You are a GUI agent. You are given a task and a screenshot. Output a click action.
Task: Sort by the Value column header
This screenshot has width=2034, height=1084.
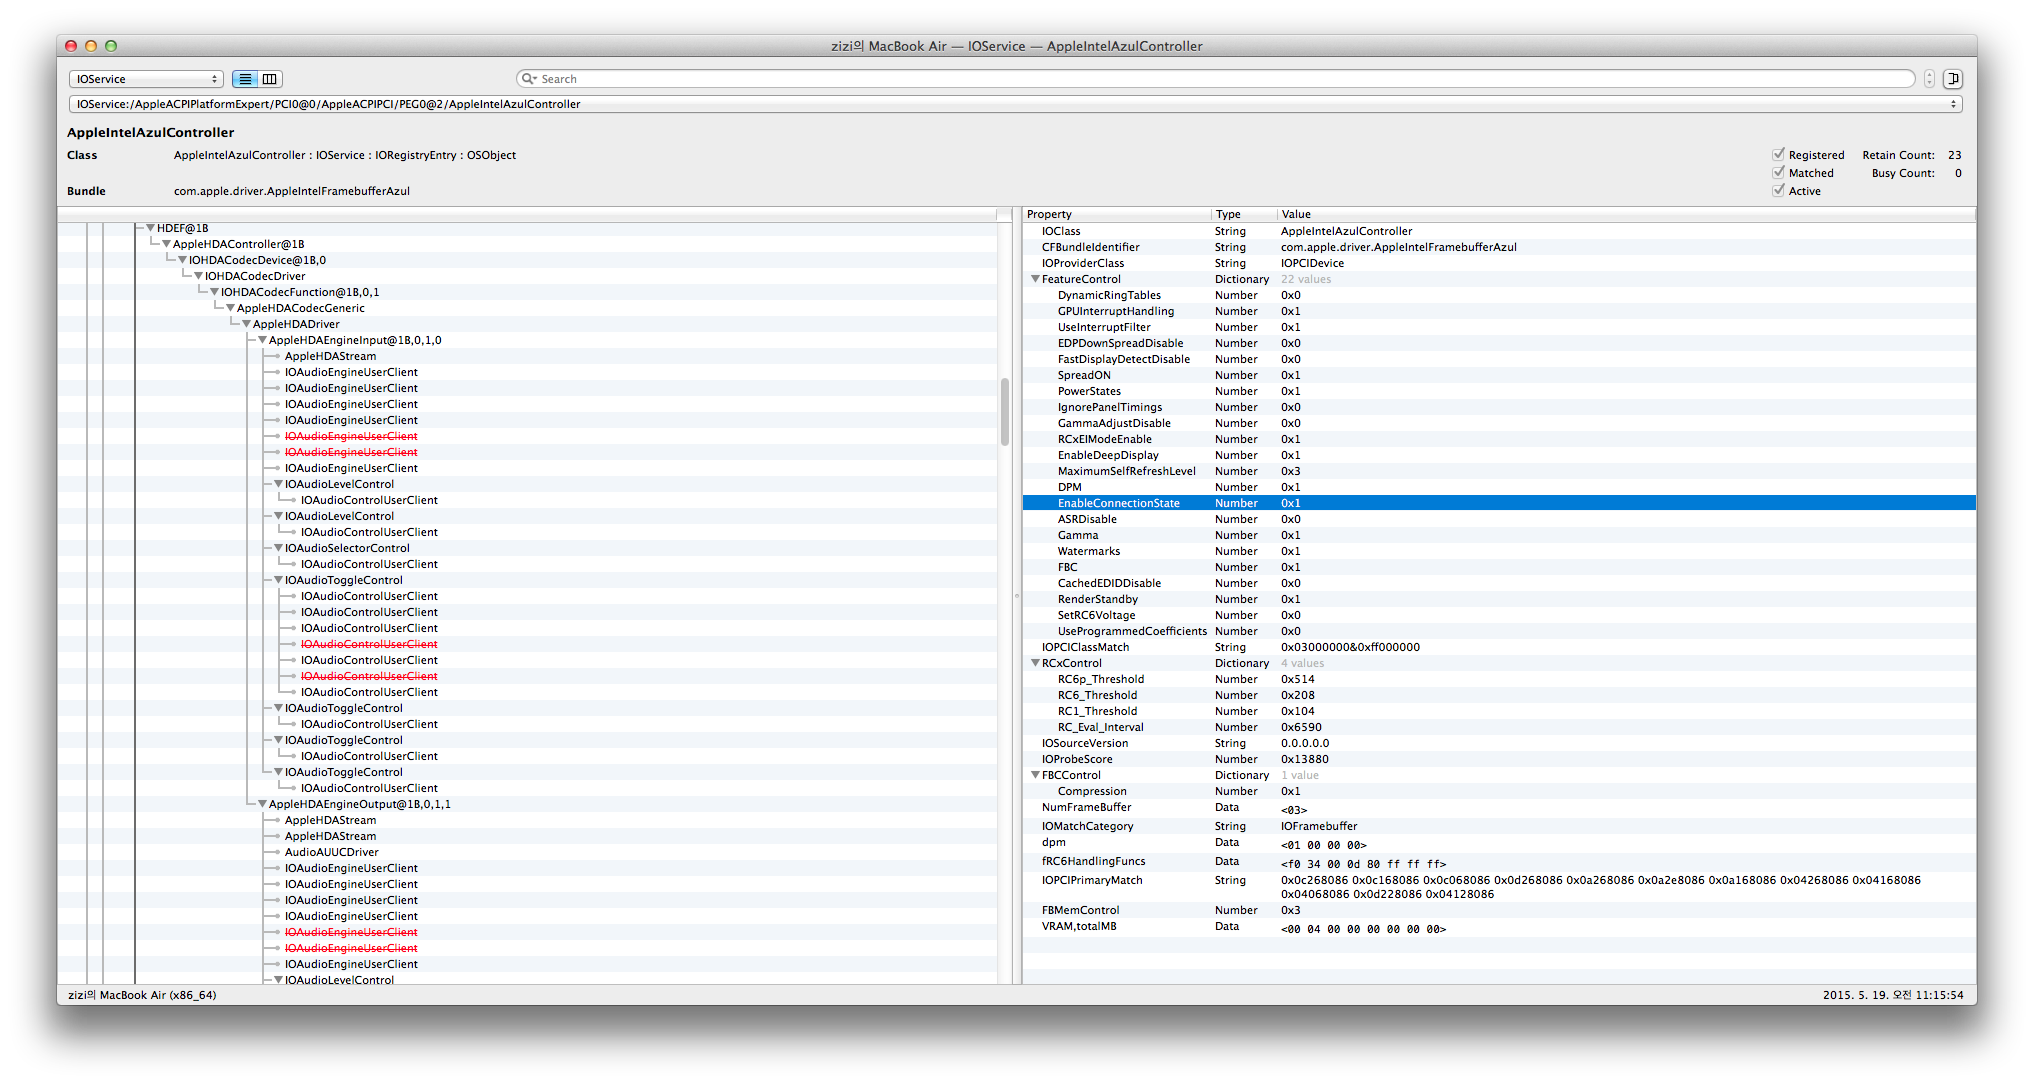pos(1626,214)
